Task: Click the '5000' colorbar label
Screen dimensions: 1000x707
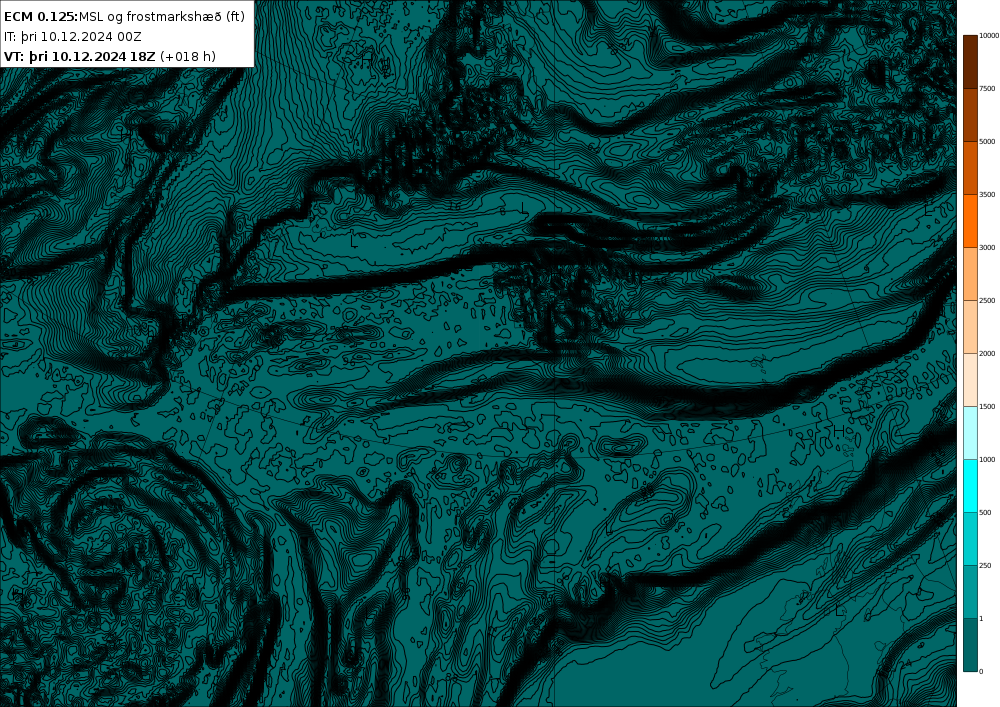Action: coord(987,142)
